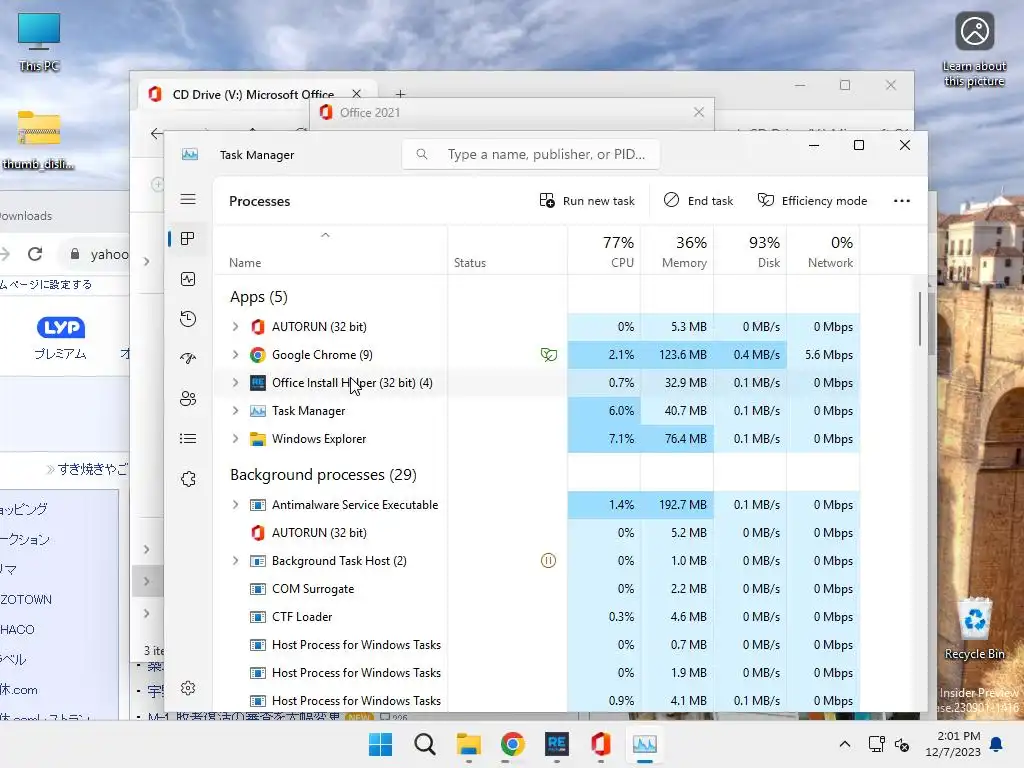Switch to Chrome from taskbar
Image resolution: width=1024 pixels, height=768 pixels.
pyautogui.click(x=513, y=744)
